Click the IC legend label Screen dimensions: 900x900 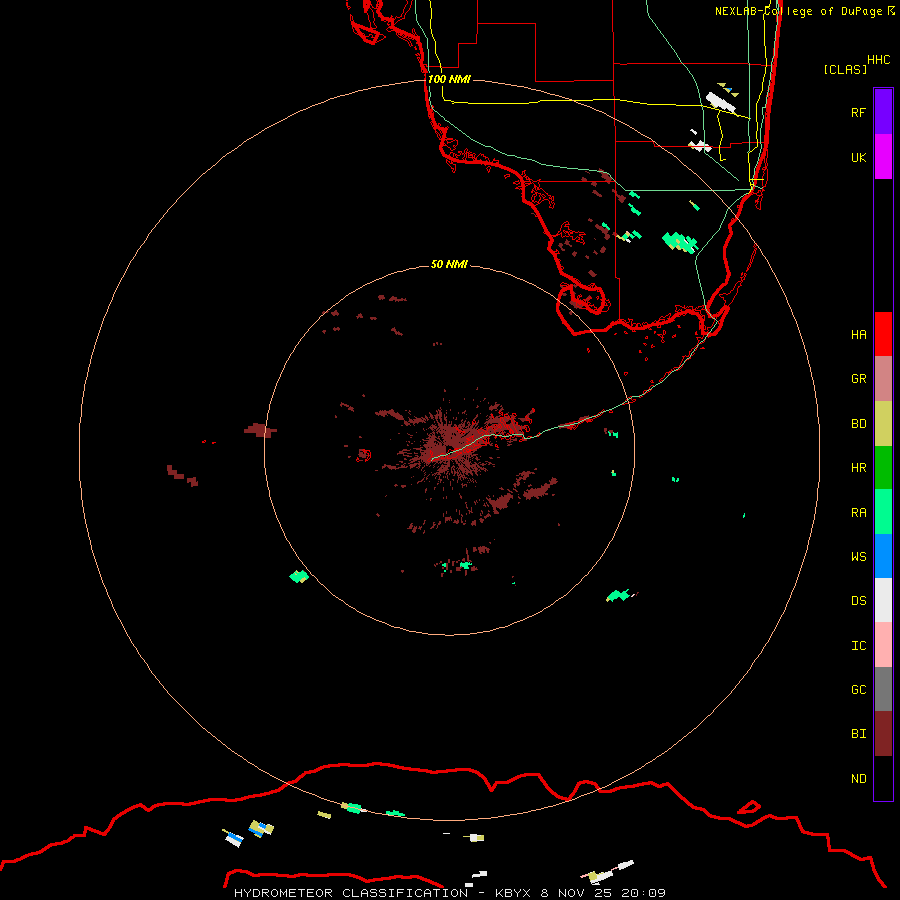click(858, 646)
